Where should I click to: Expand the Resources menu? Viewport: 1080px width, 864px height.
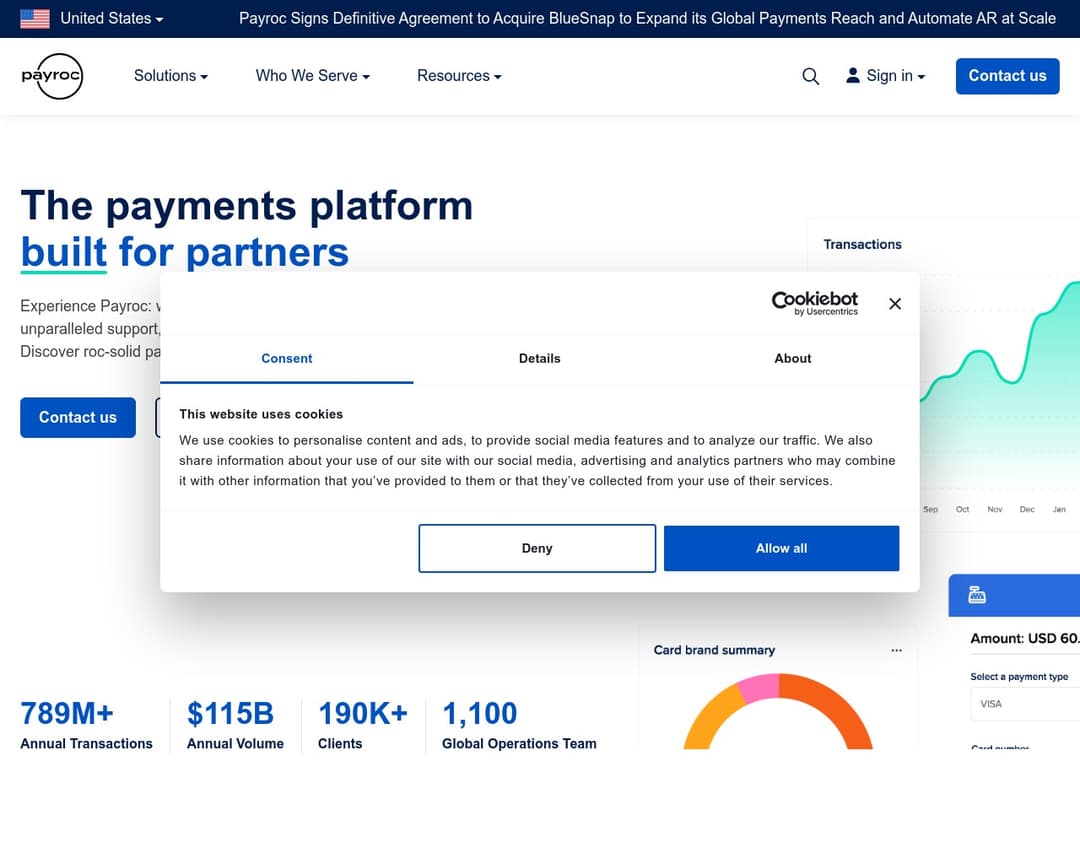[x=459, y=76]
